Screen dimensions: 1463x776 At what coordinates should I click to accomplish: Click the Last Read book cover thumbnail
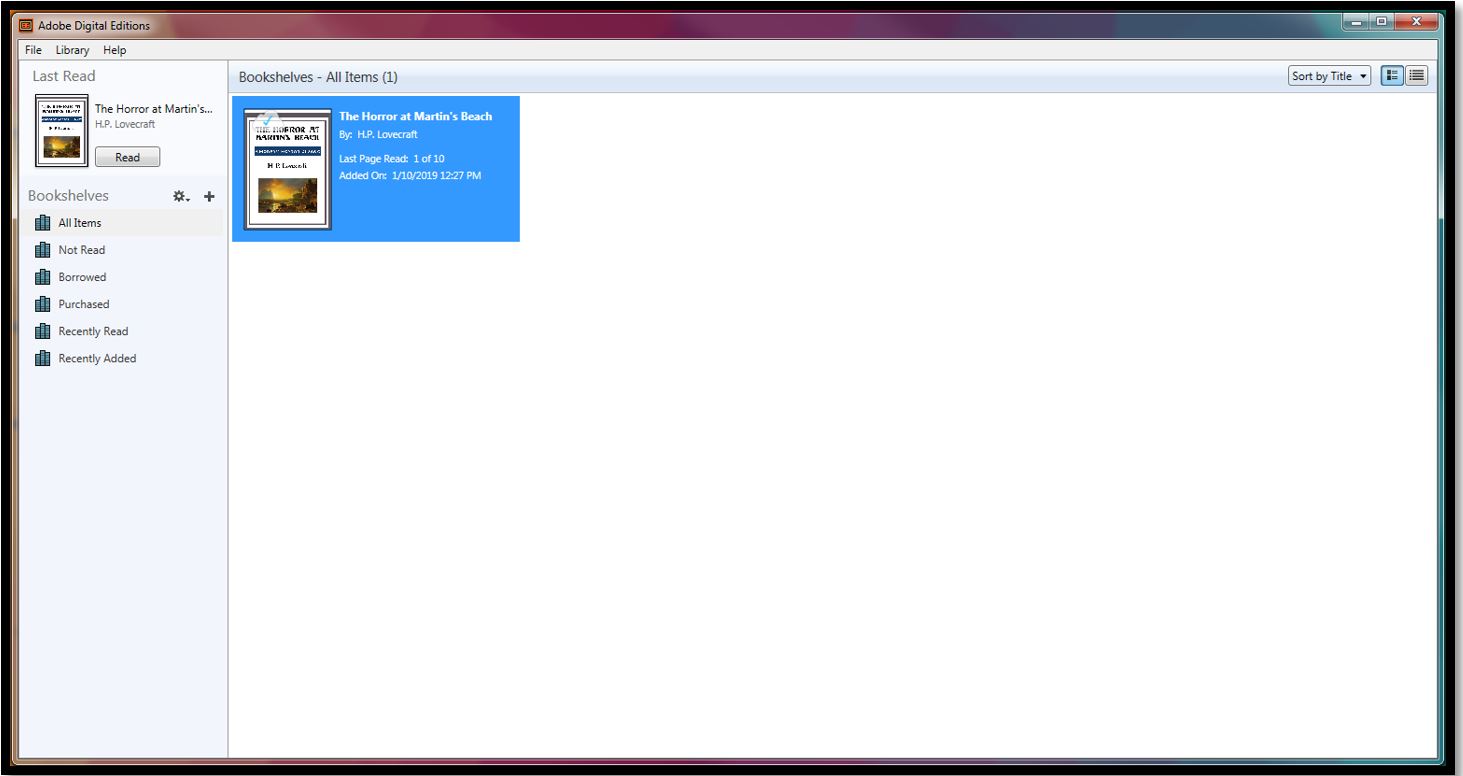[x=62, y=130]
